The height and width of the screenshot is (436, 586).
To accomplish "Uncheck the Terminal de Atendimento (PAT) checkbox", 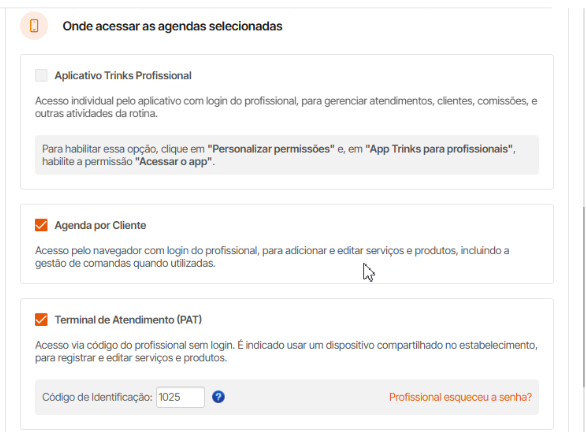I will point(41,320).
